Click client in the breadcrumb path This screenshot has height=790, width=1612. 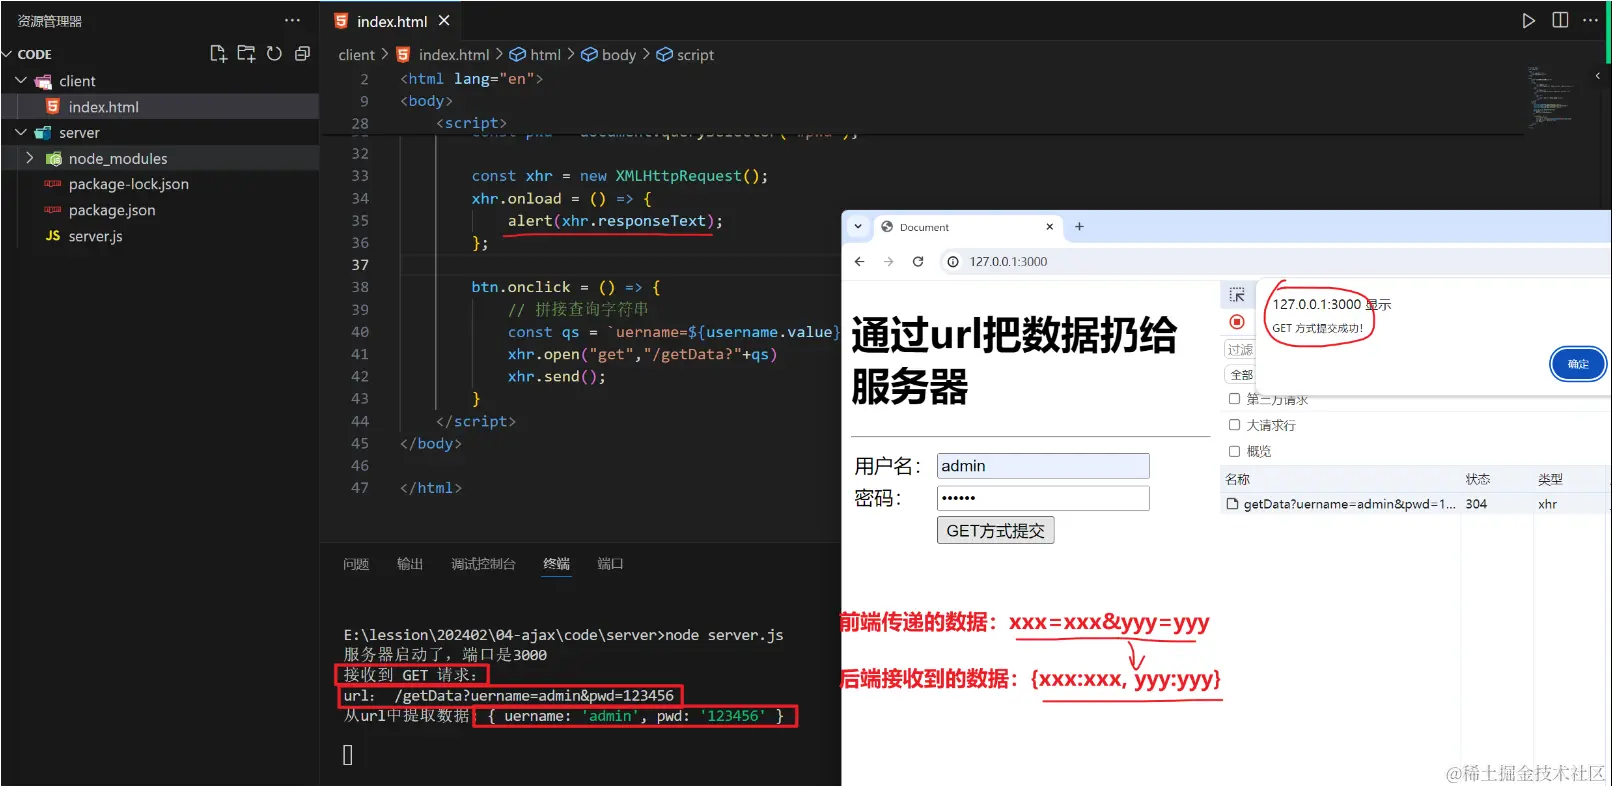356,55
